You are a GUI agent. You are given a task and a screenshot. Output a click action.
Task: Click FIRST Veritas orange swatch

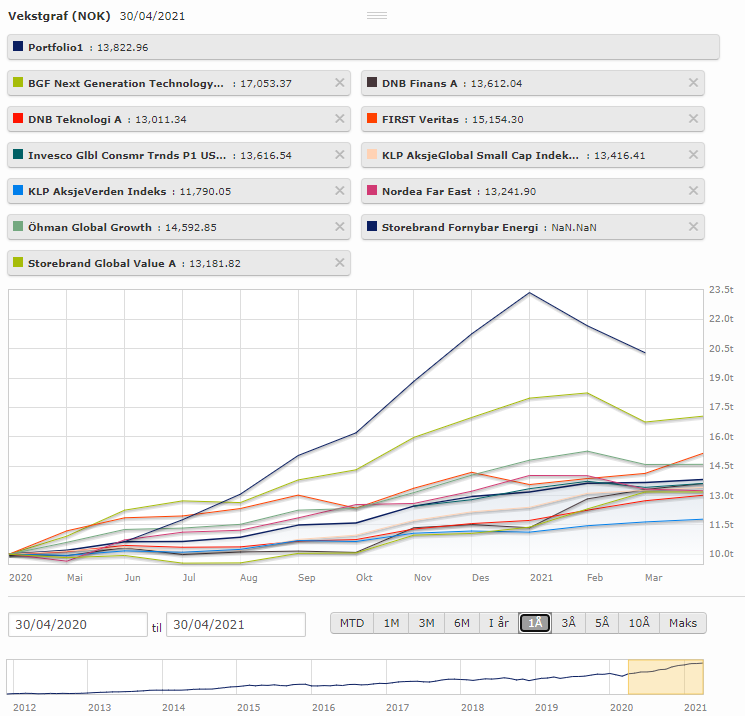tap(372, 118)
